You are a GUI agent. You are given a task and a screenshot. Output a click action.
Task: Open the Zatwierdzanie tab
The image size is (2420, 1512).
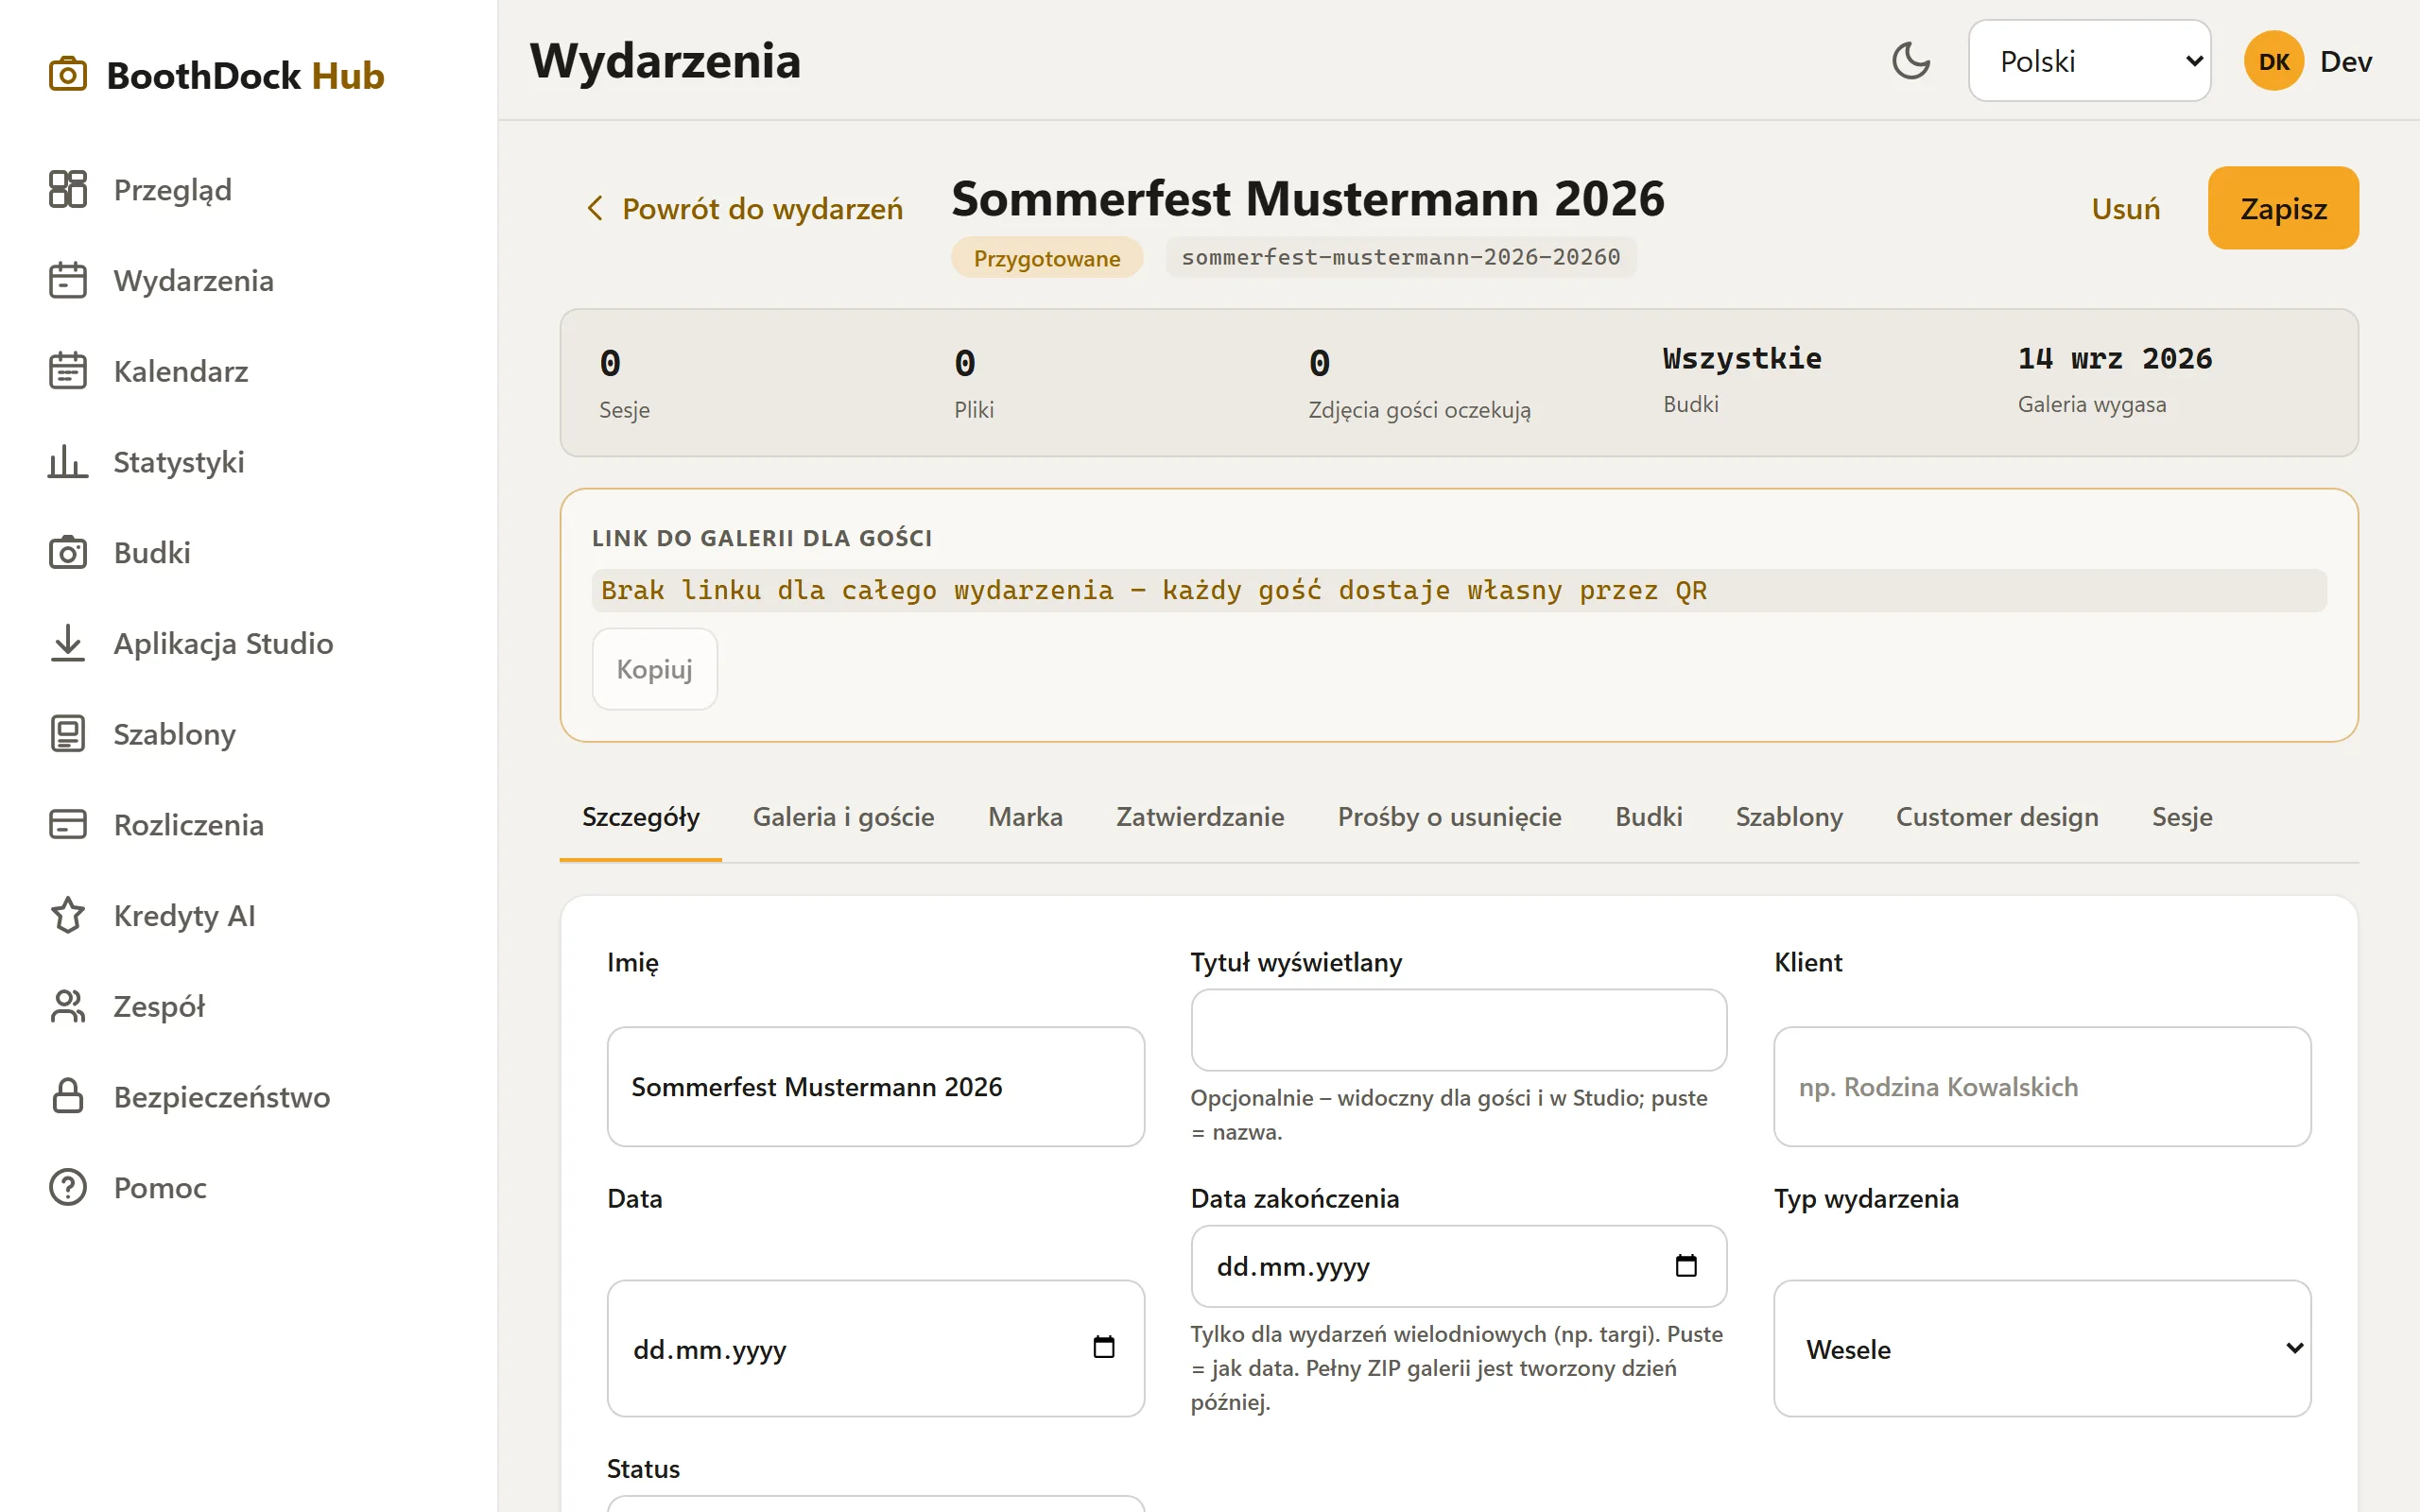[1200, 817]
